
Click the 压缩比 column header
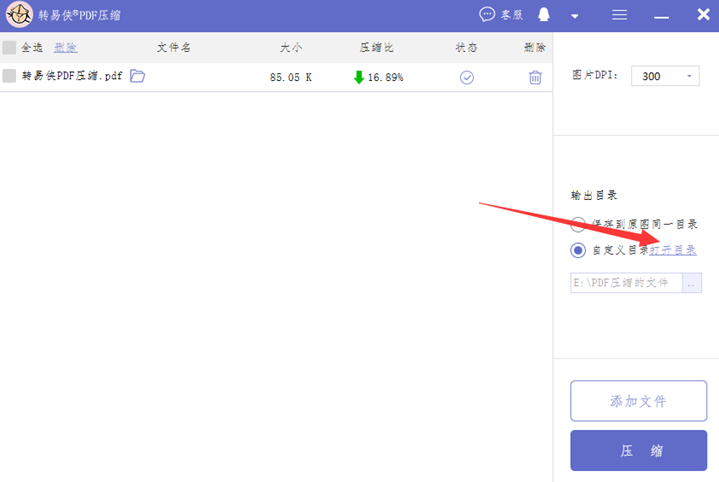(376, 47)
